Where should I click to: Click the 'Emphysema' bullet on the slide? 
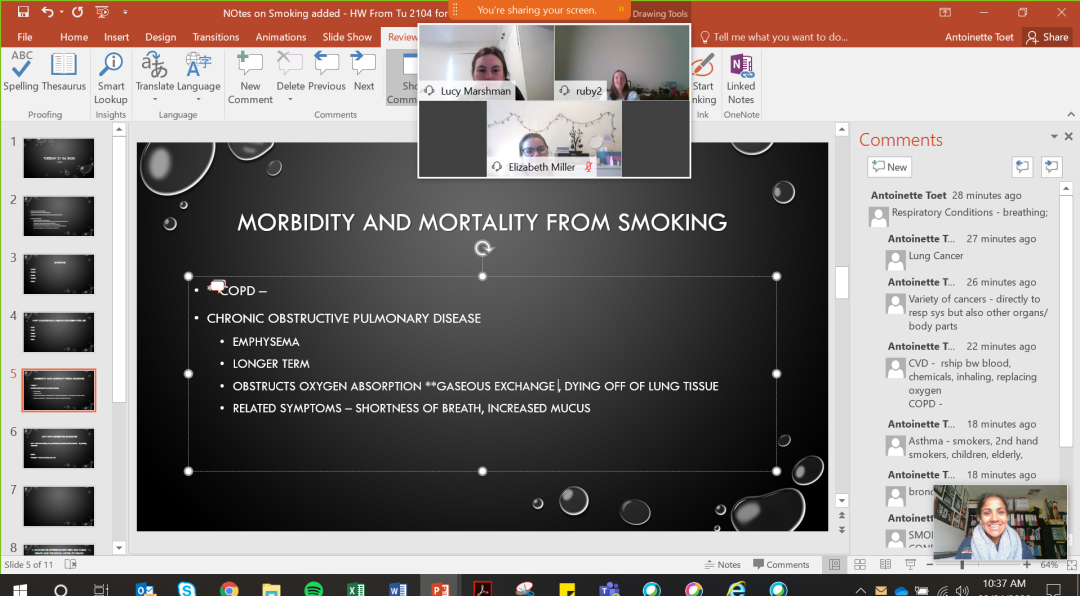[x=266, y=342]
